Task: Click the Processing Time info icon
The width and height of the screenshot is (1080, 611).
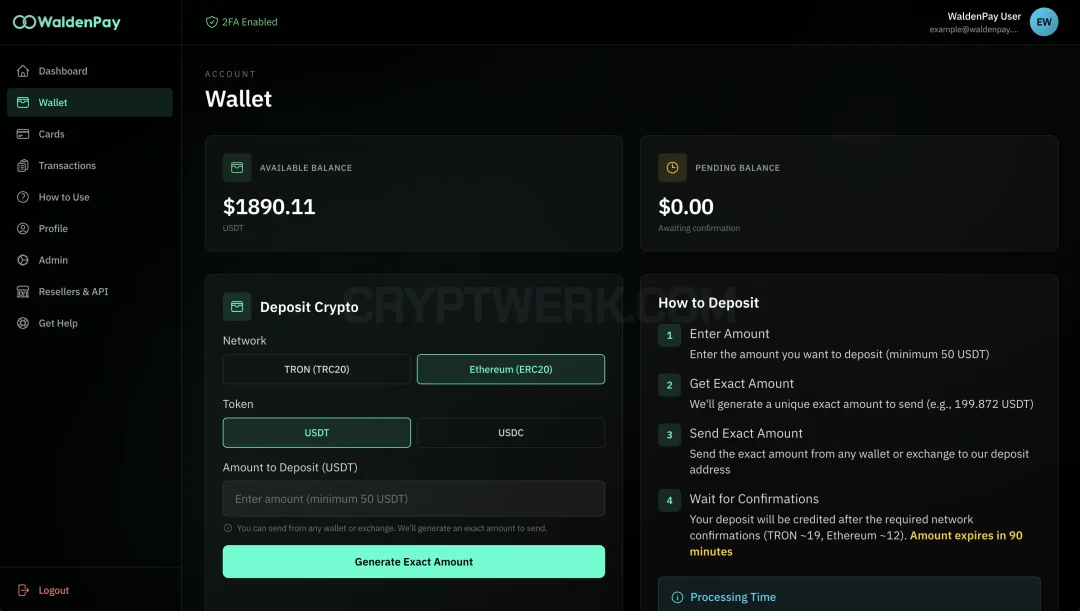Action: coord(677,597)
